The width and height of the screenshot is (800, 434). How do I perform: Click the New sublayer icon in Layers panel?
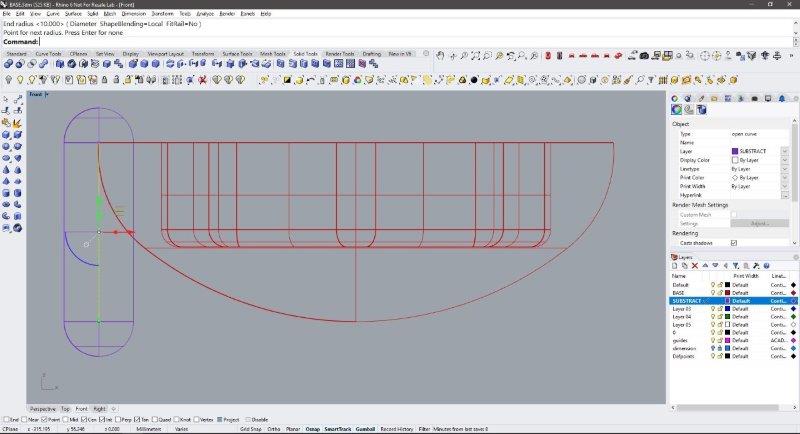[685, 266]
